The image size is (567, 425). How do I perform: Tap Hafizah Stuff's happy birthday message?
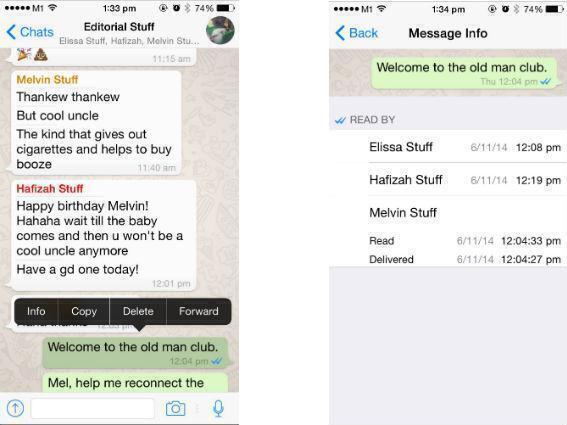tap(104, 235)
